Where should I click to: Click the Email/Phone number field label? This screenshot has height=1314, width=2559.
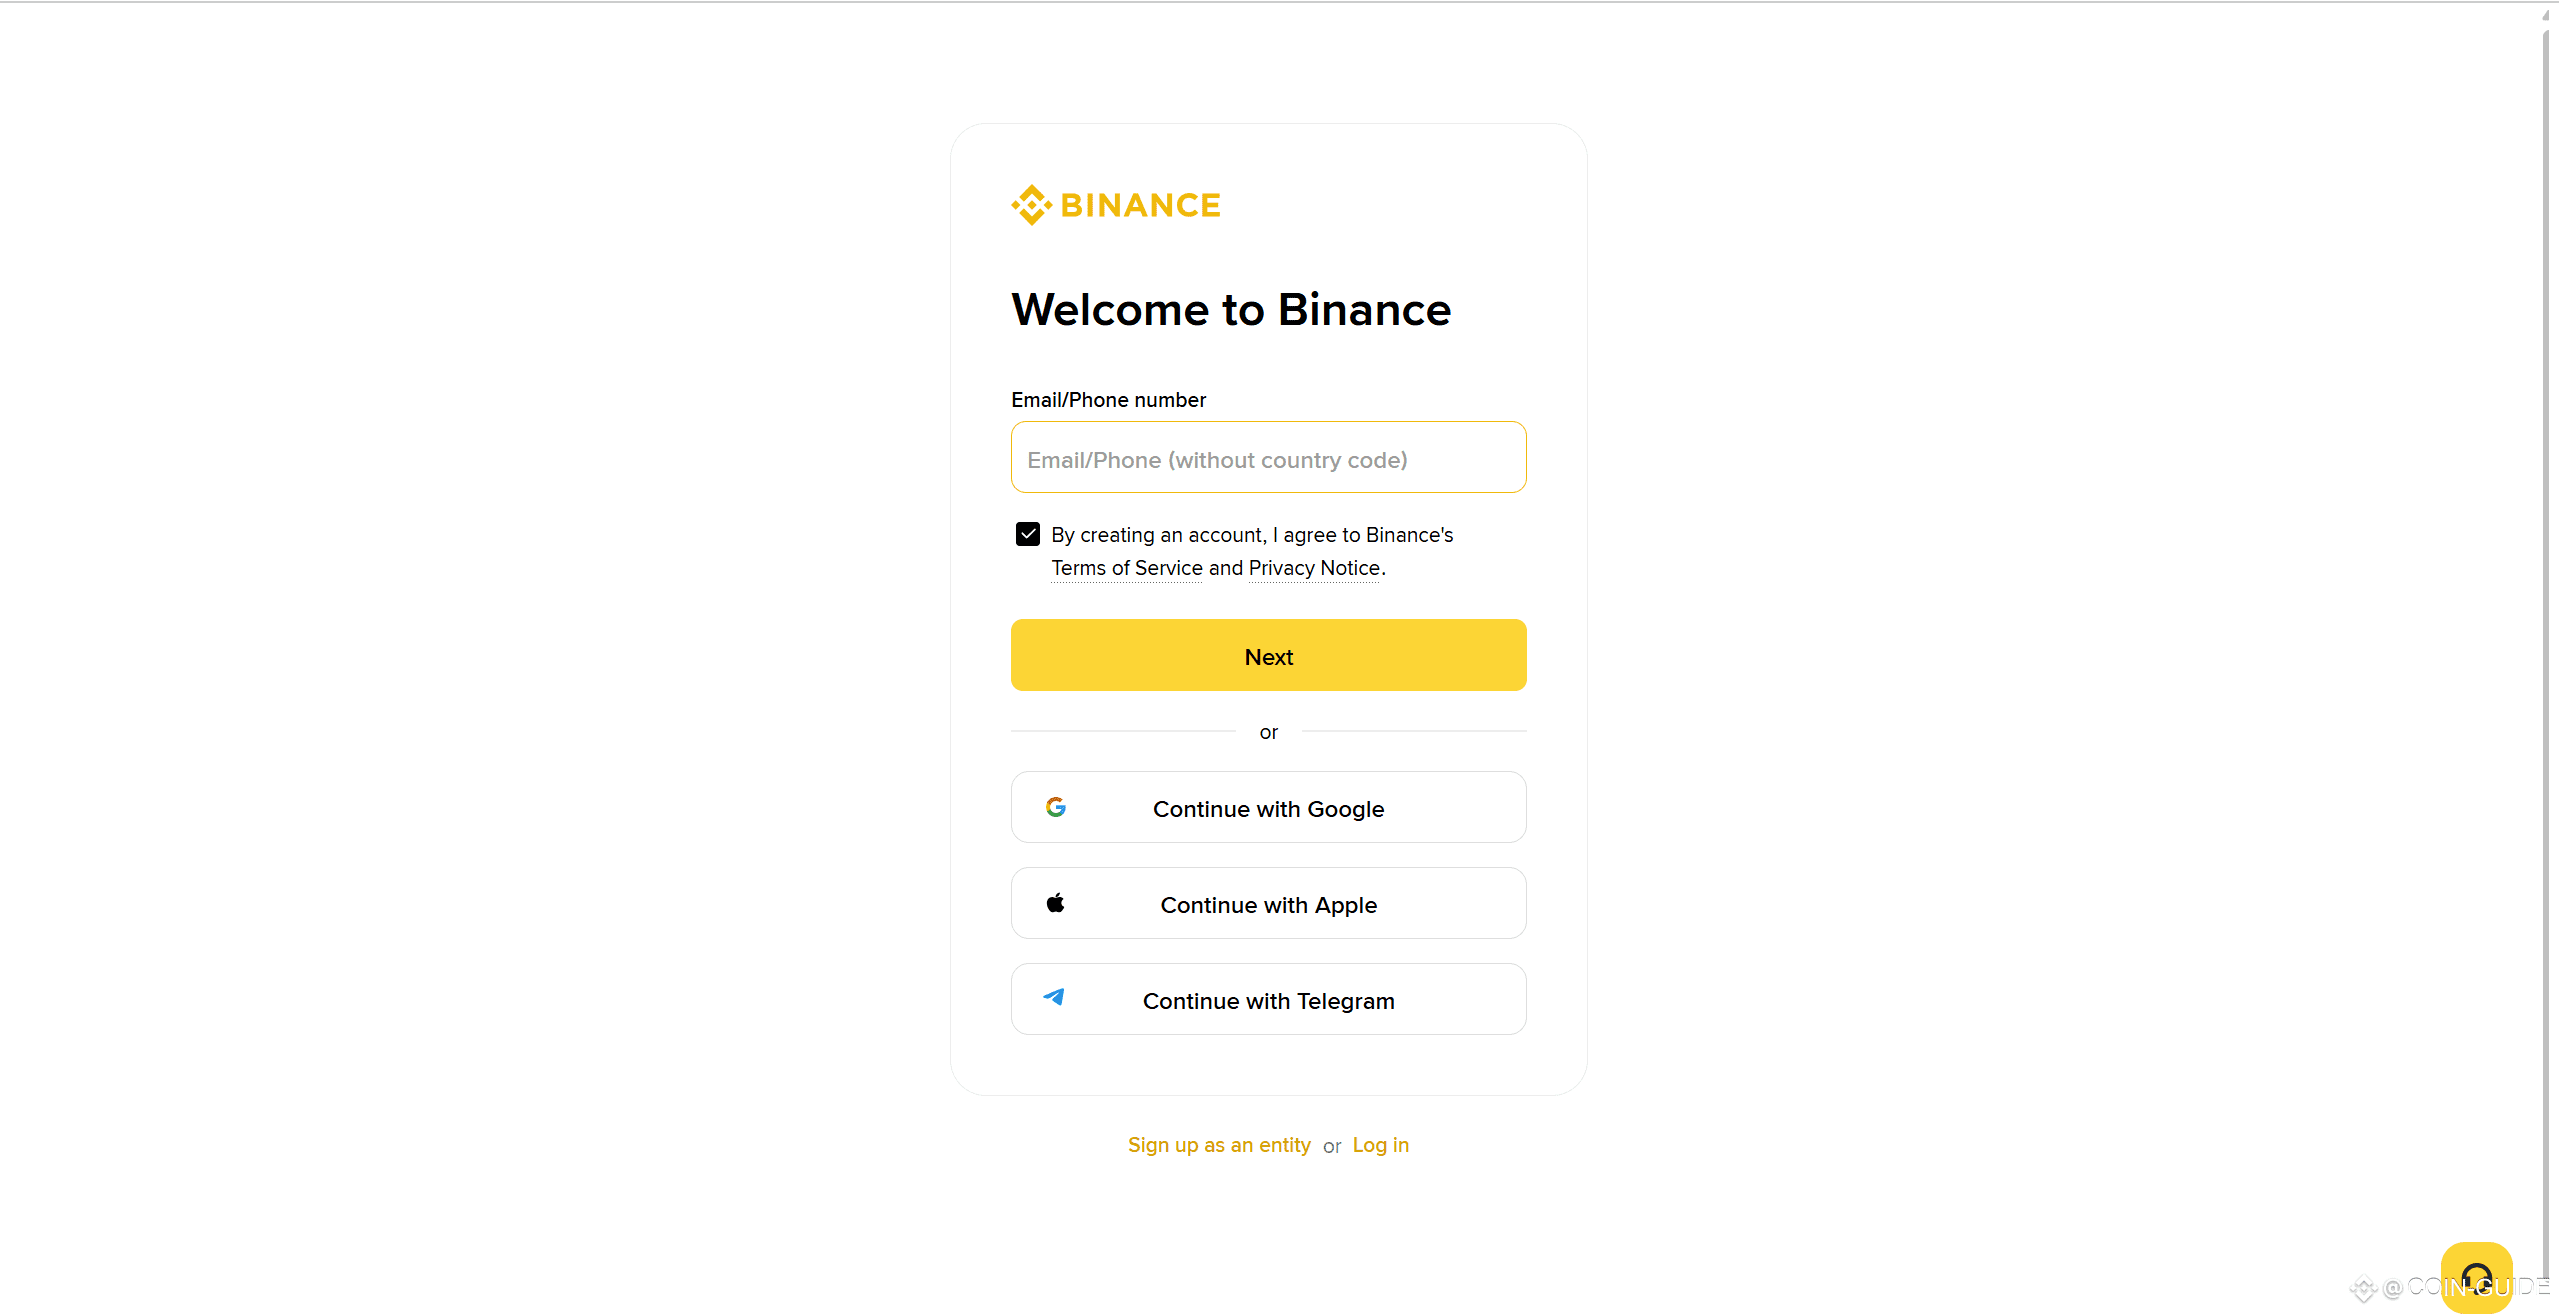[x=1108, y=400]
